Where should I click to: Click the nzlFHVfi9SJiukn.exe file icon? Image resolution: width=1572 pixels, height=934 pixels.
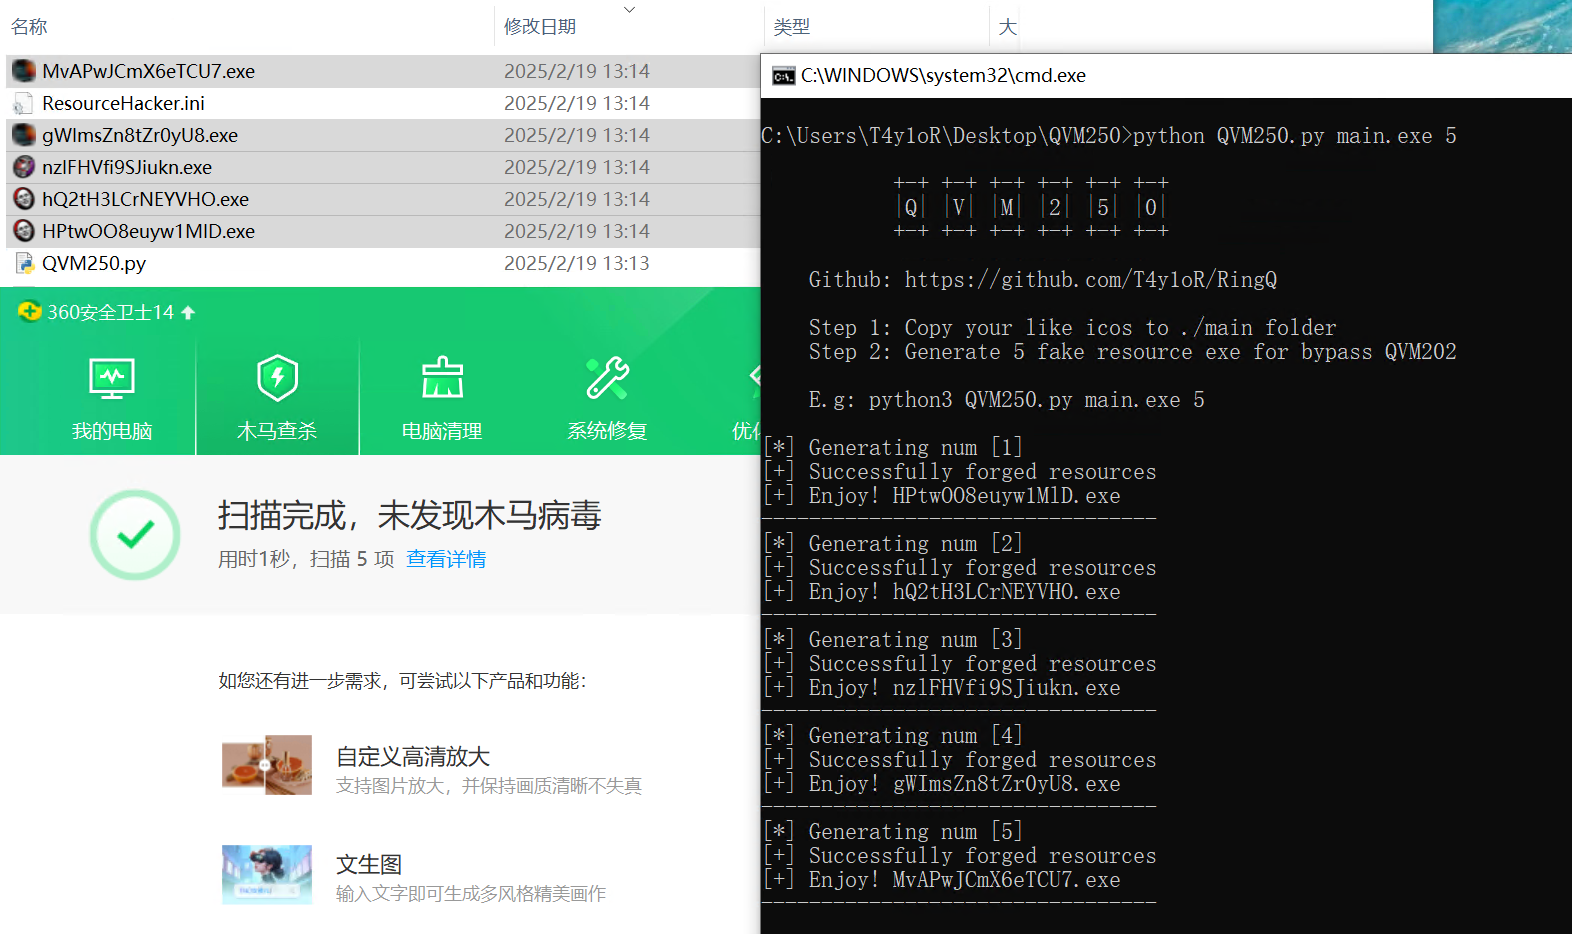click(24, 167)
